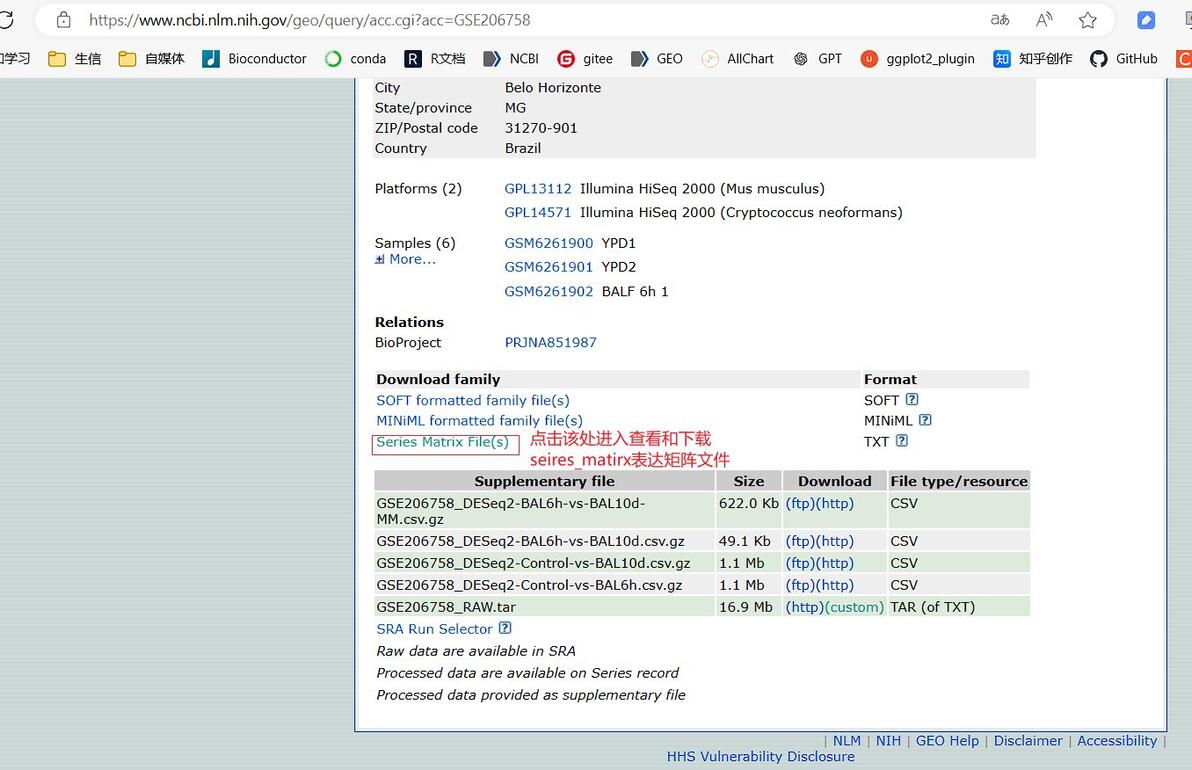Screen dimensions: 1192x770
Task: Open the Series Matrix File(s) link
Action: click(x=442, y=442)
